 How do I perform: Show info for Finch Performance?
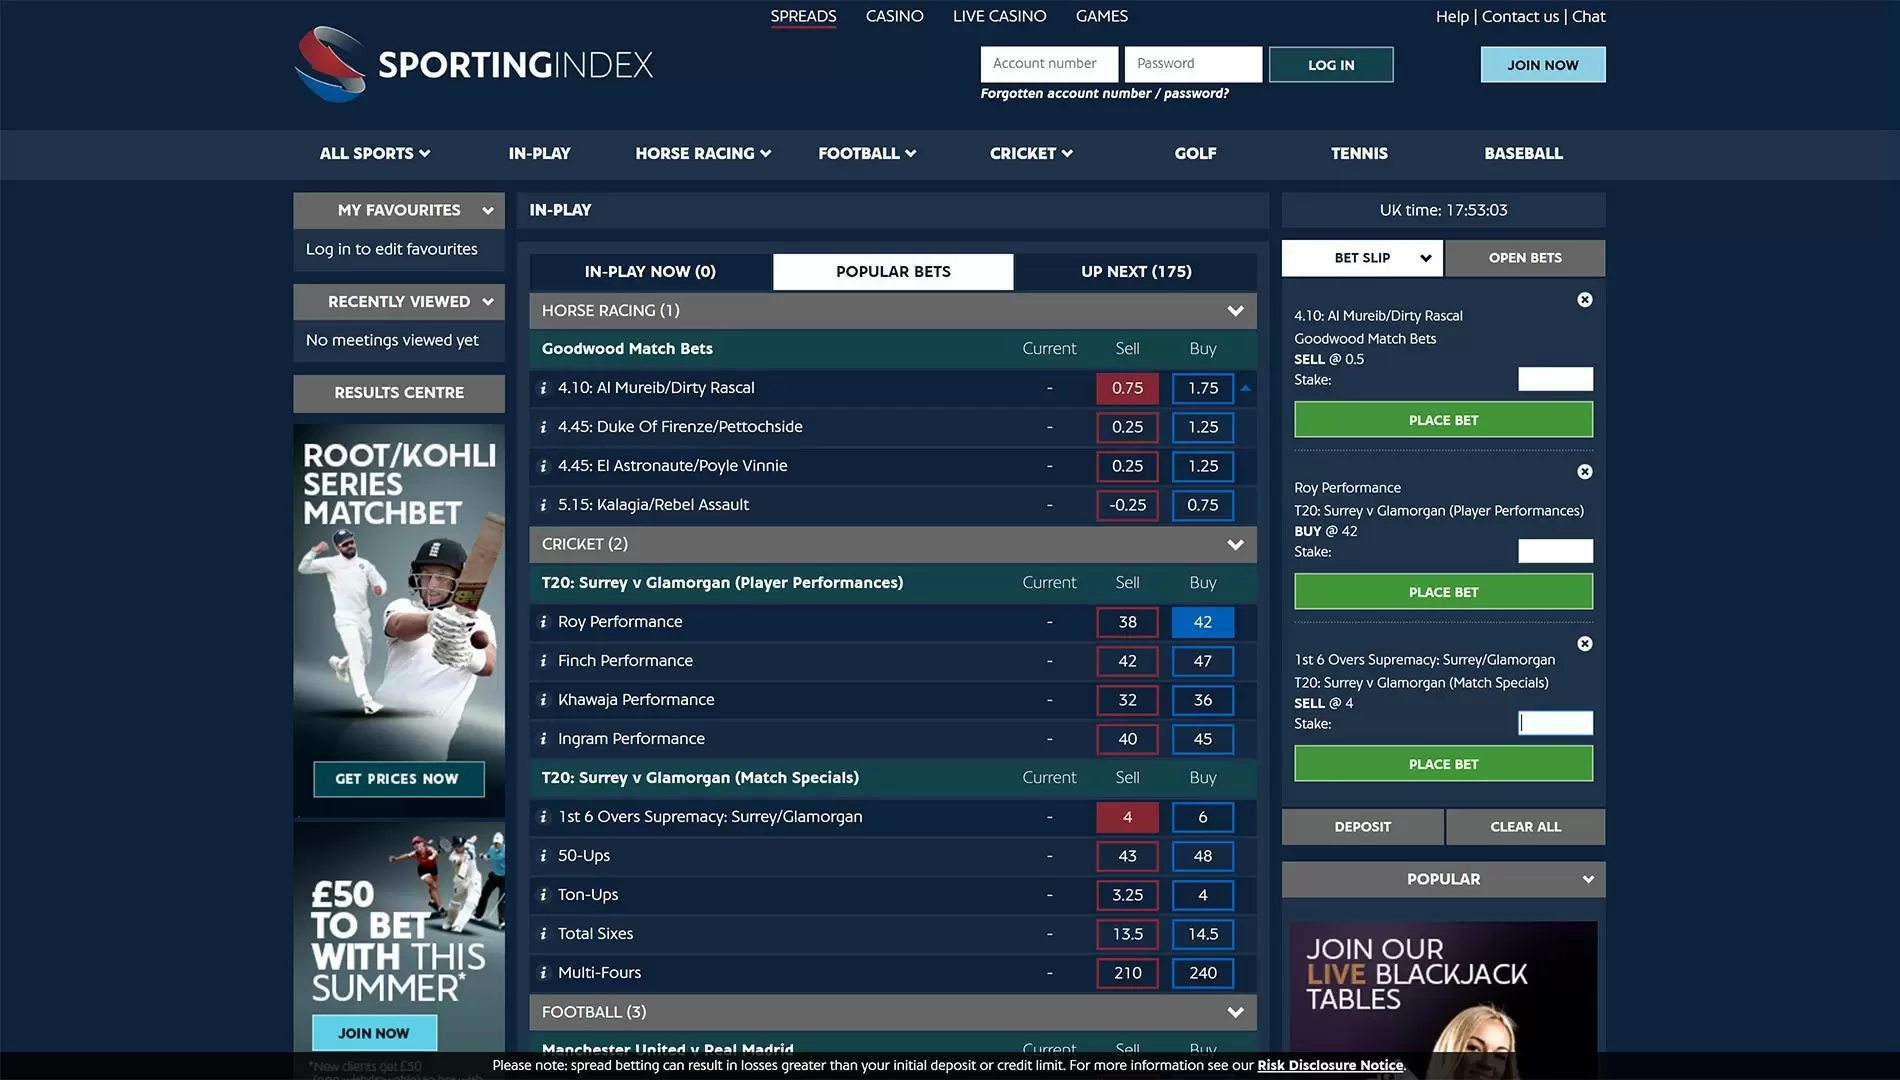click(x=543, y=661)
